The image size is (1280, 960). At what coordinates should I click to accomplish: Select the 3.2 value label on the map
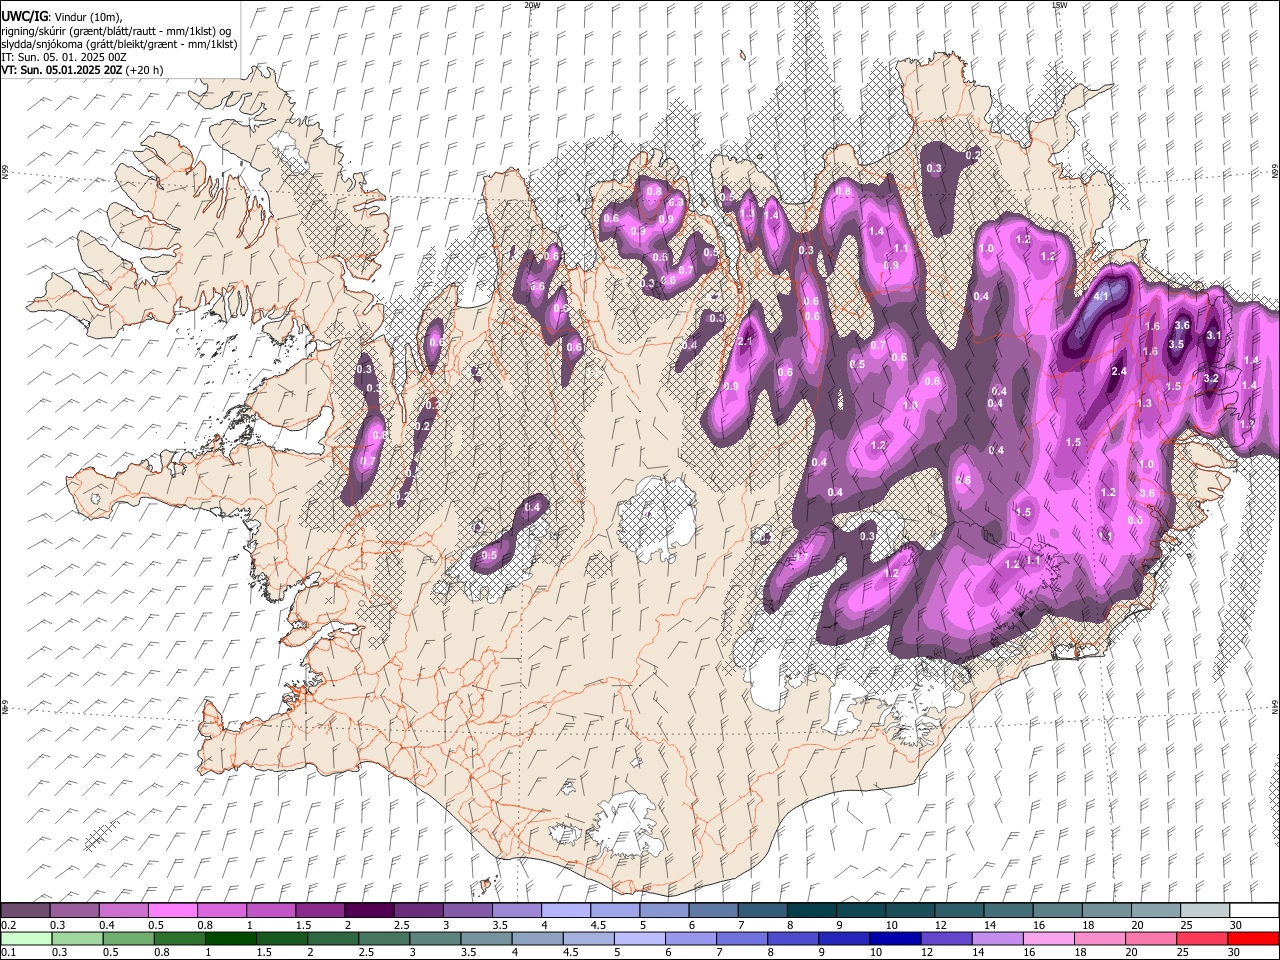(1211, 379)
